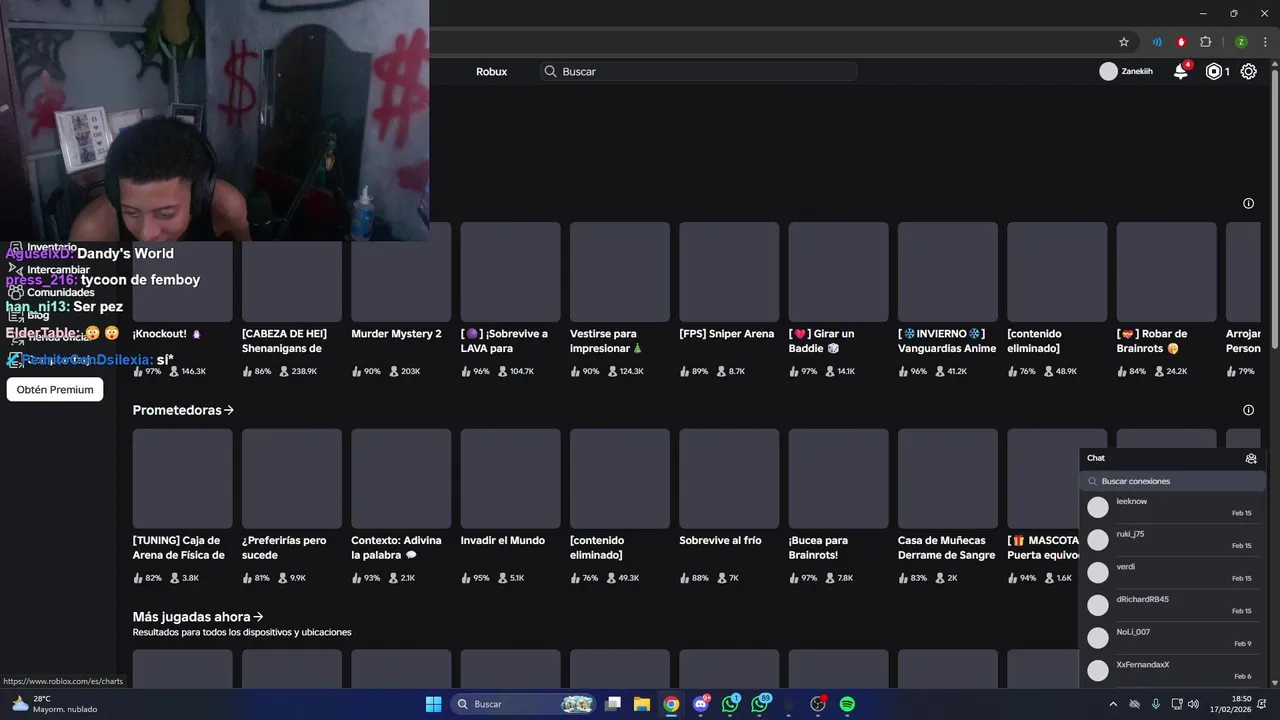
Task: Click the ¡Sobrevive a LAVA para game title
Action: 504,341
